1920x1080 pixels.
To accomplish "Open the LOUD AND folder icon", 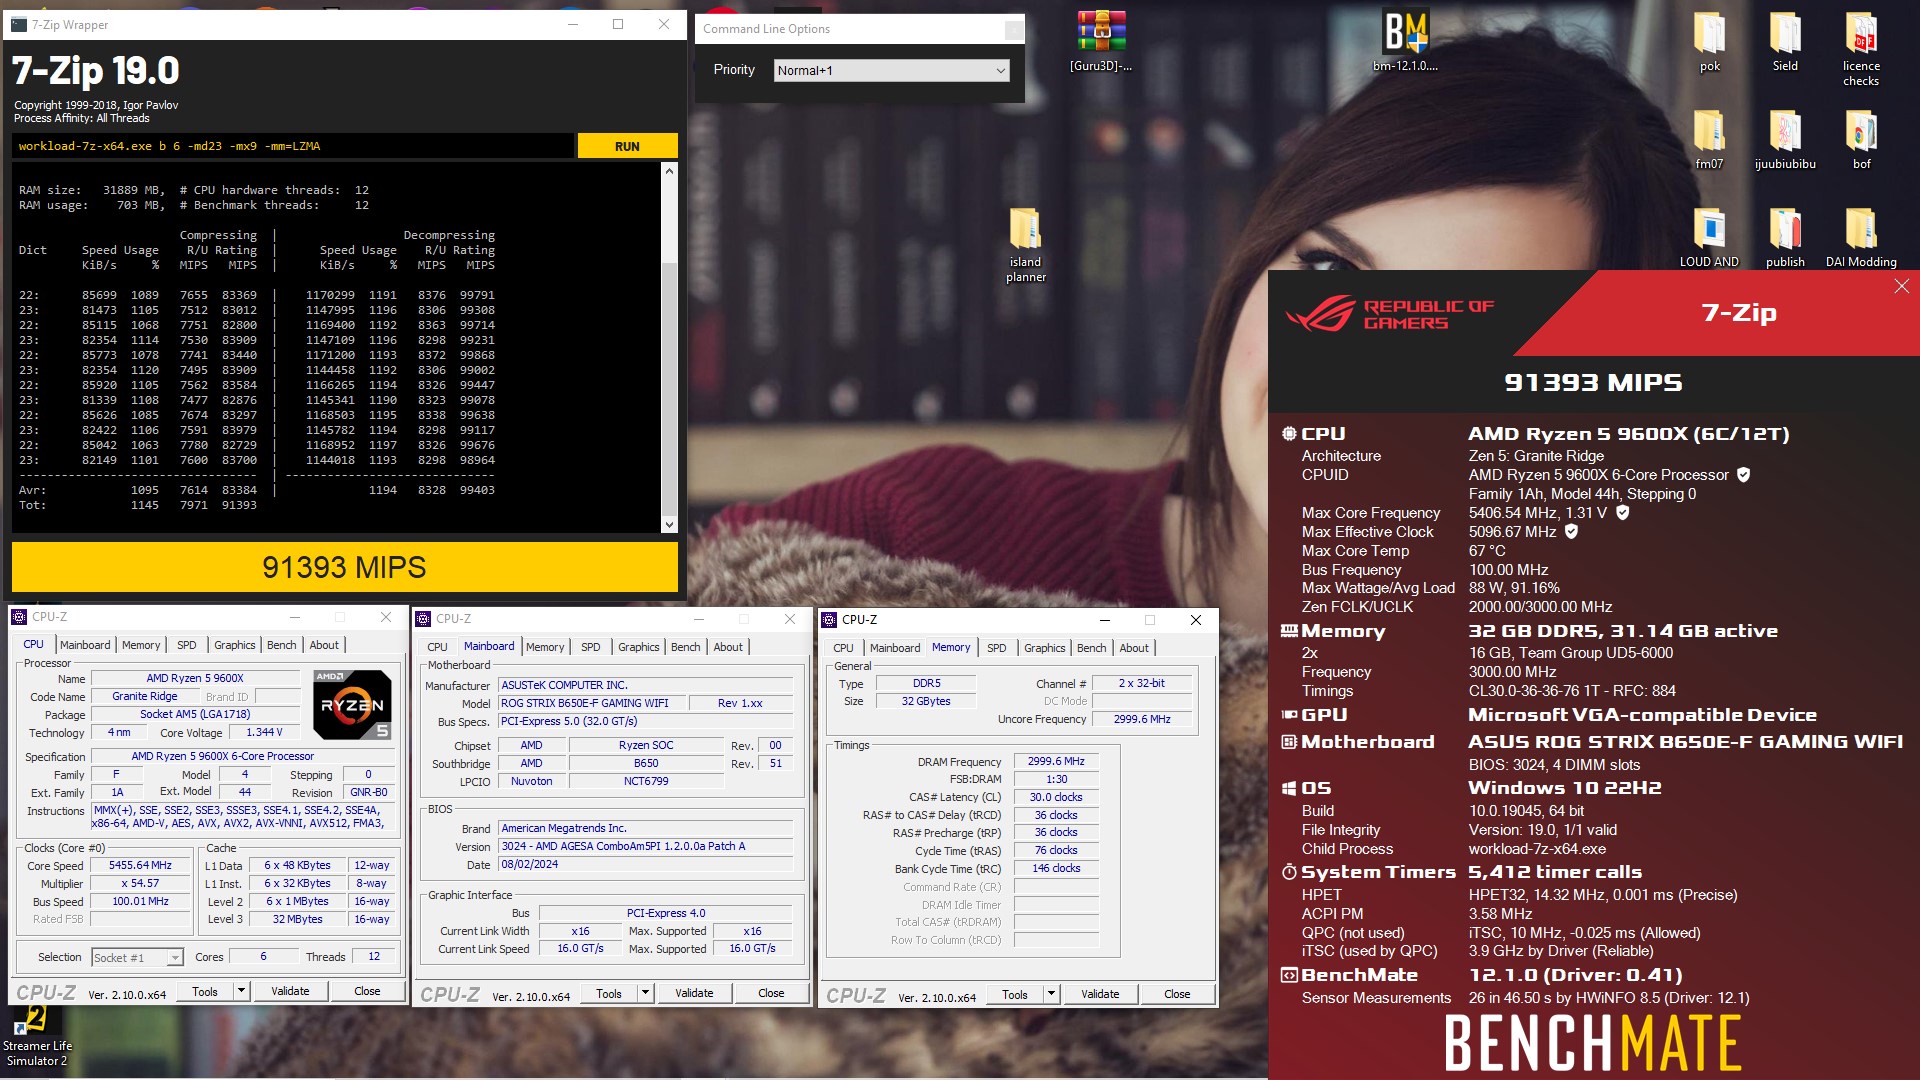I will [1709, 237].
